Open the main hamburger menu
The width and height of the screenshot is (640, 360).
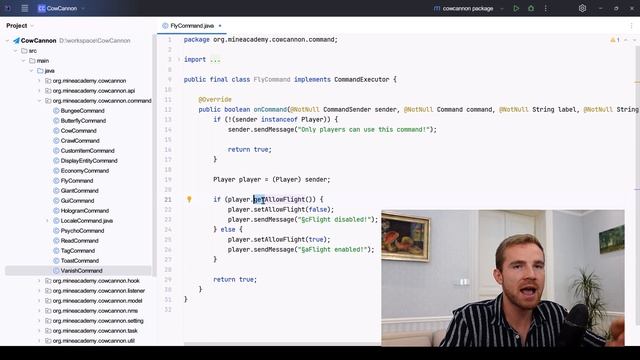24,8
